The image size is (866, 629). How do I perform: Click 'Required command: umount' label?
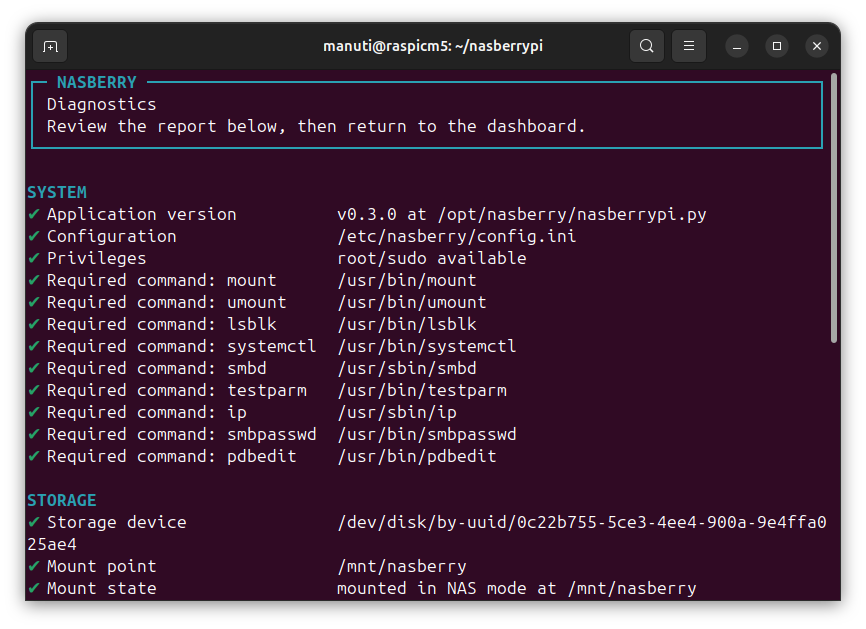[x=167, y=303]
